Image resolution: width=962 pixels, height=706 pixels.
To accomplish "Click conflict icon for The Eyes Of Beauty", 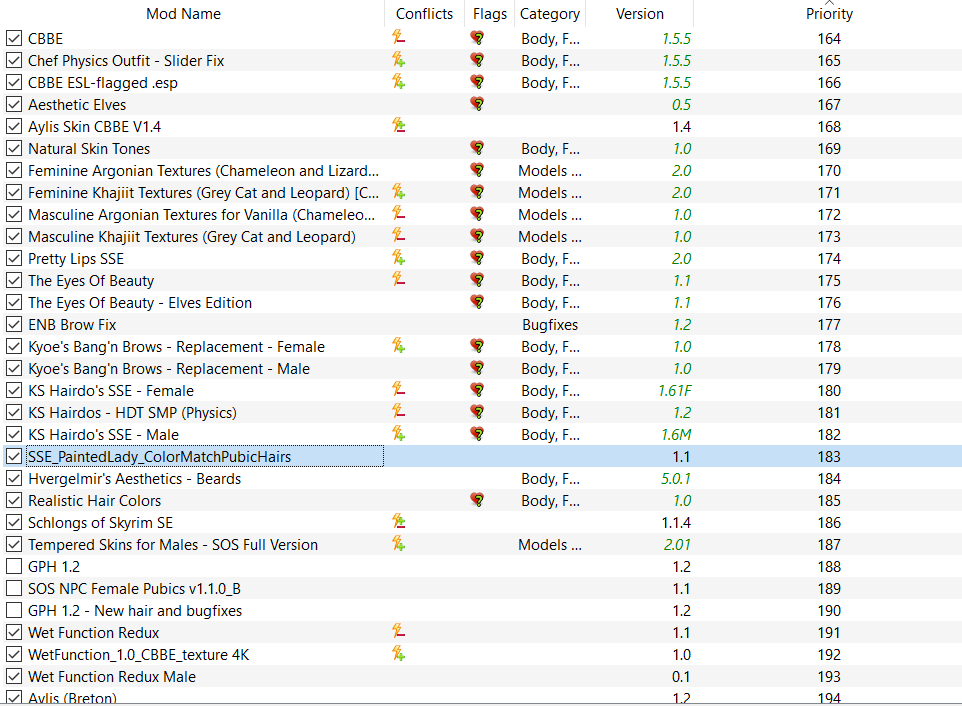I will [398, 280].
